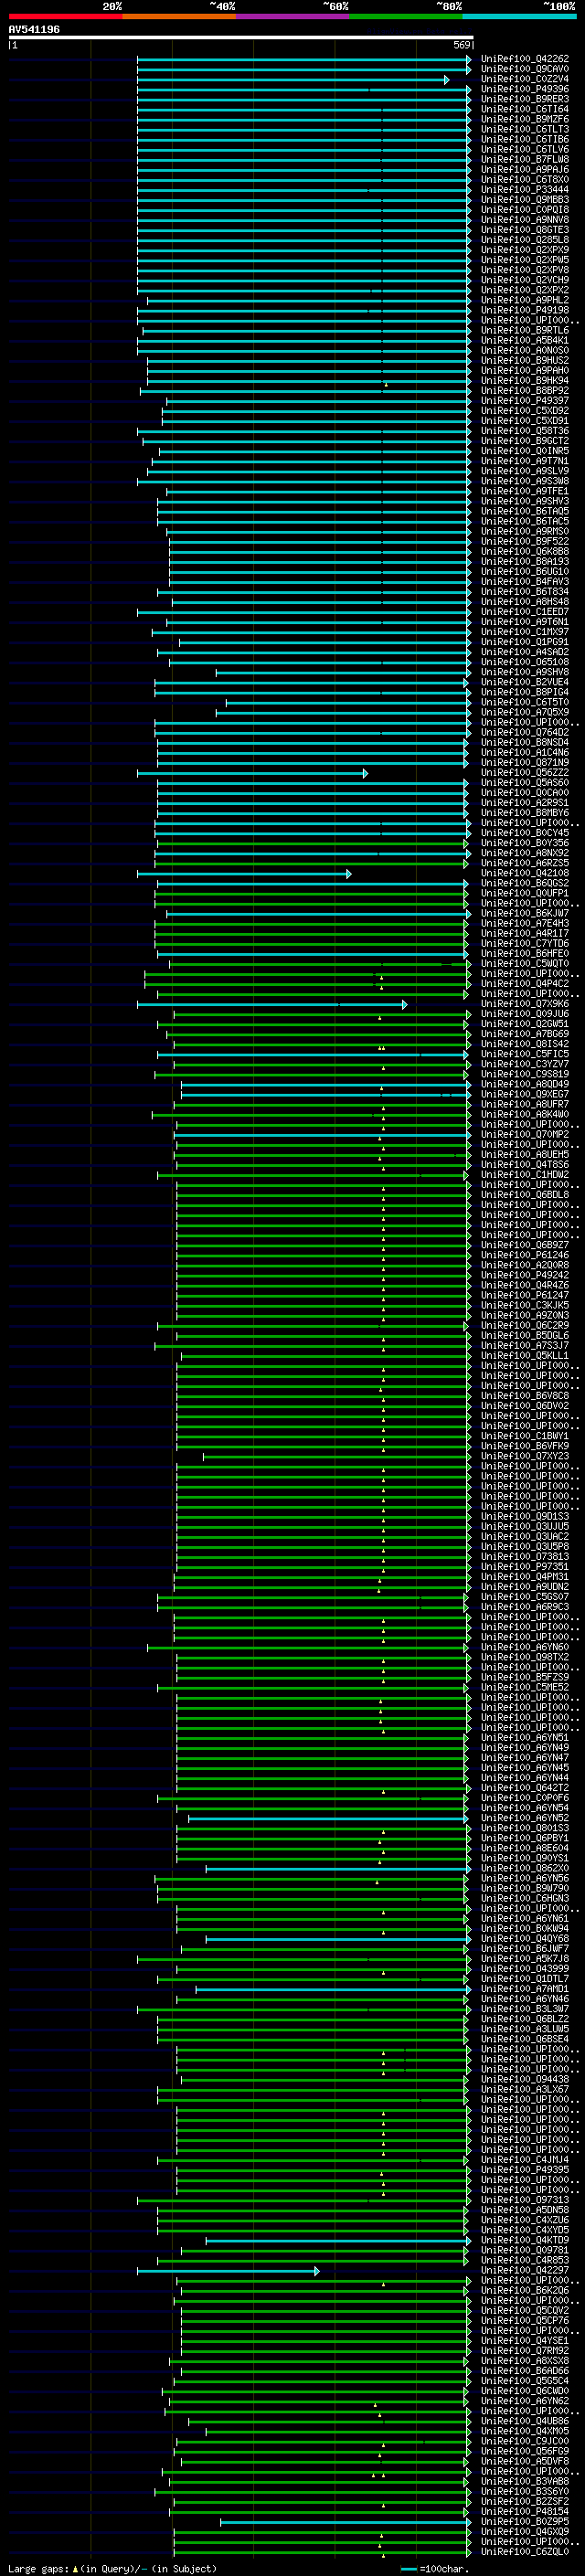Click label UniRef100_C9JC00
This screenshot has width=585, height=2576.
pos(524,2441)
